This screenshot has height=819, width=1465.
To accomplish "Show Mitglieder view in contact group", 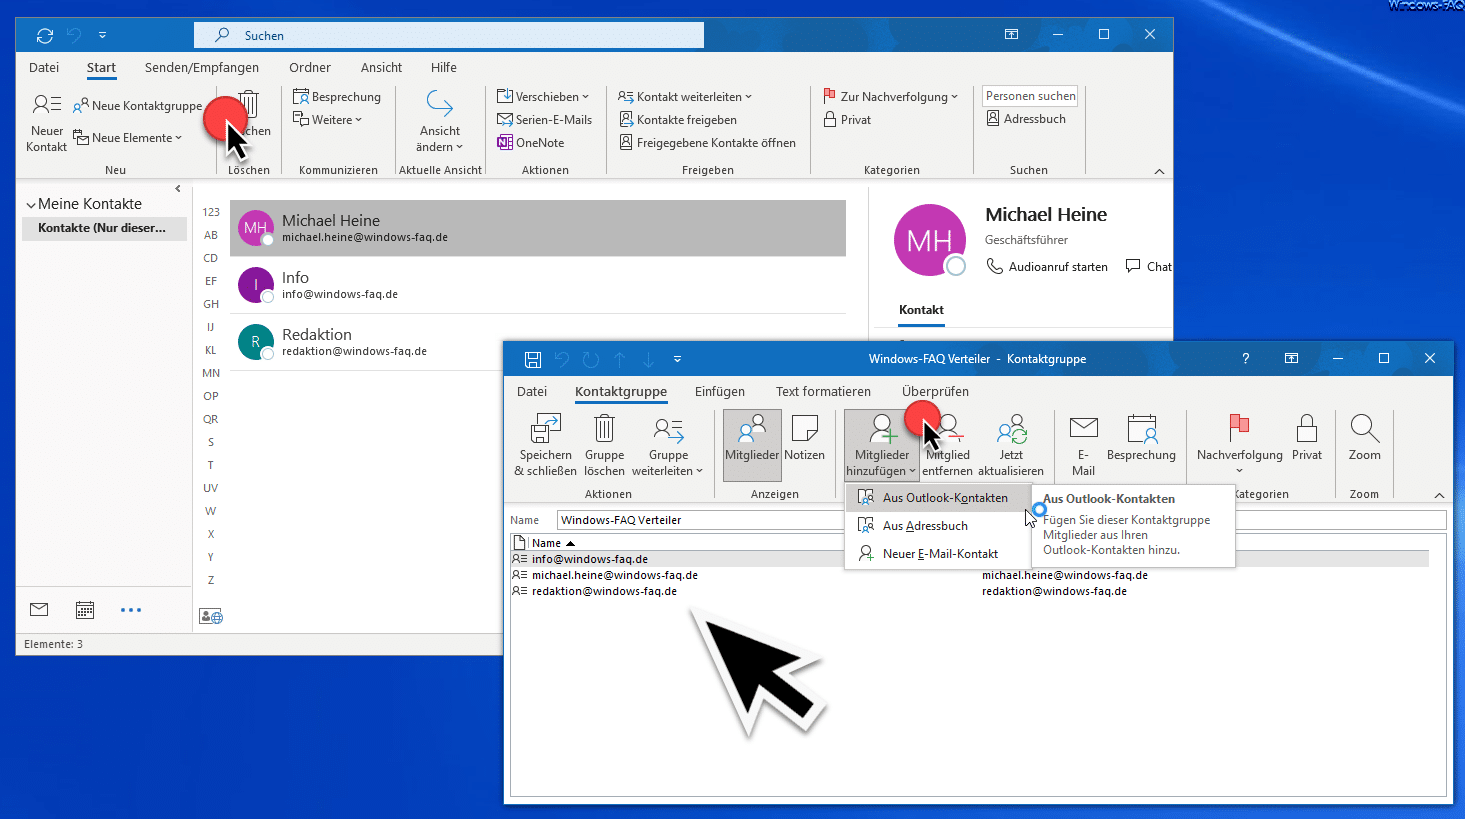I will (x=752, y=446).
